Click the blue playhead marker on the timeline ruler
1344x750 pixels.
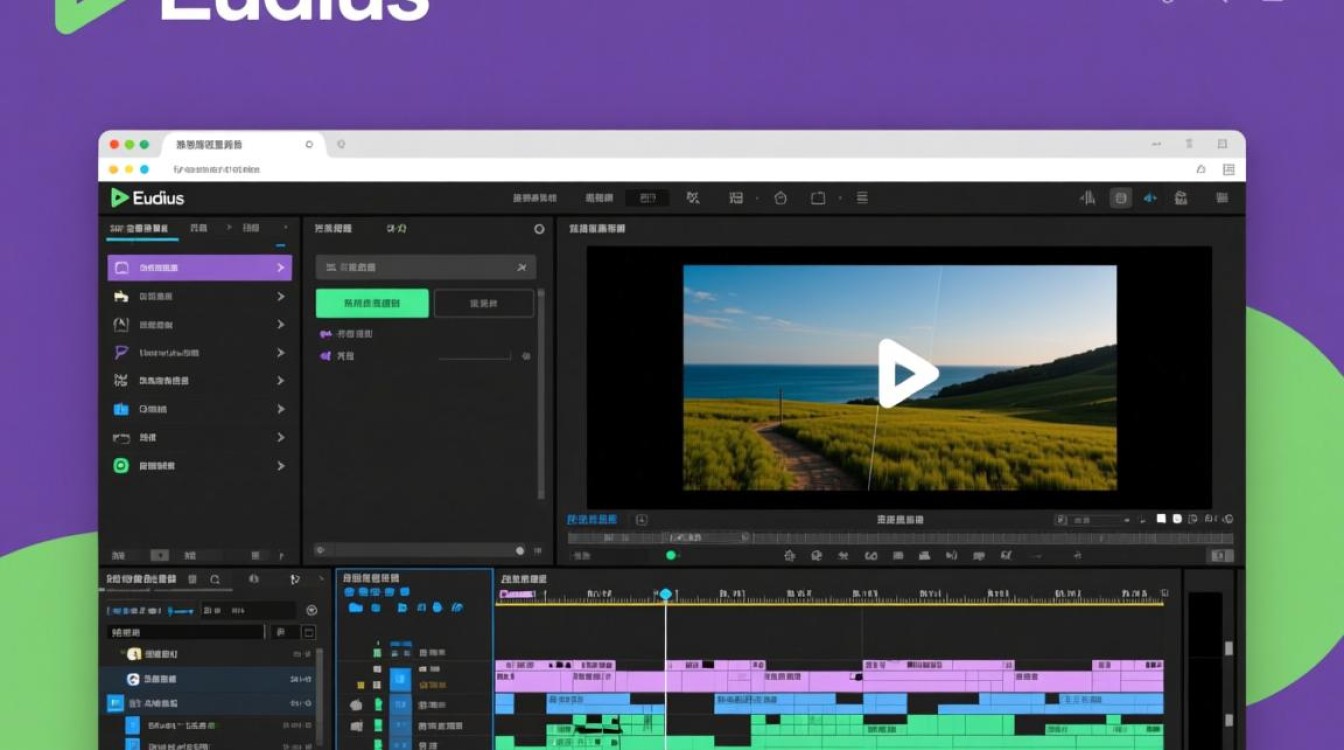(x=665, y=595)
